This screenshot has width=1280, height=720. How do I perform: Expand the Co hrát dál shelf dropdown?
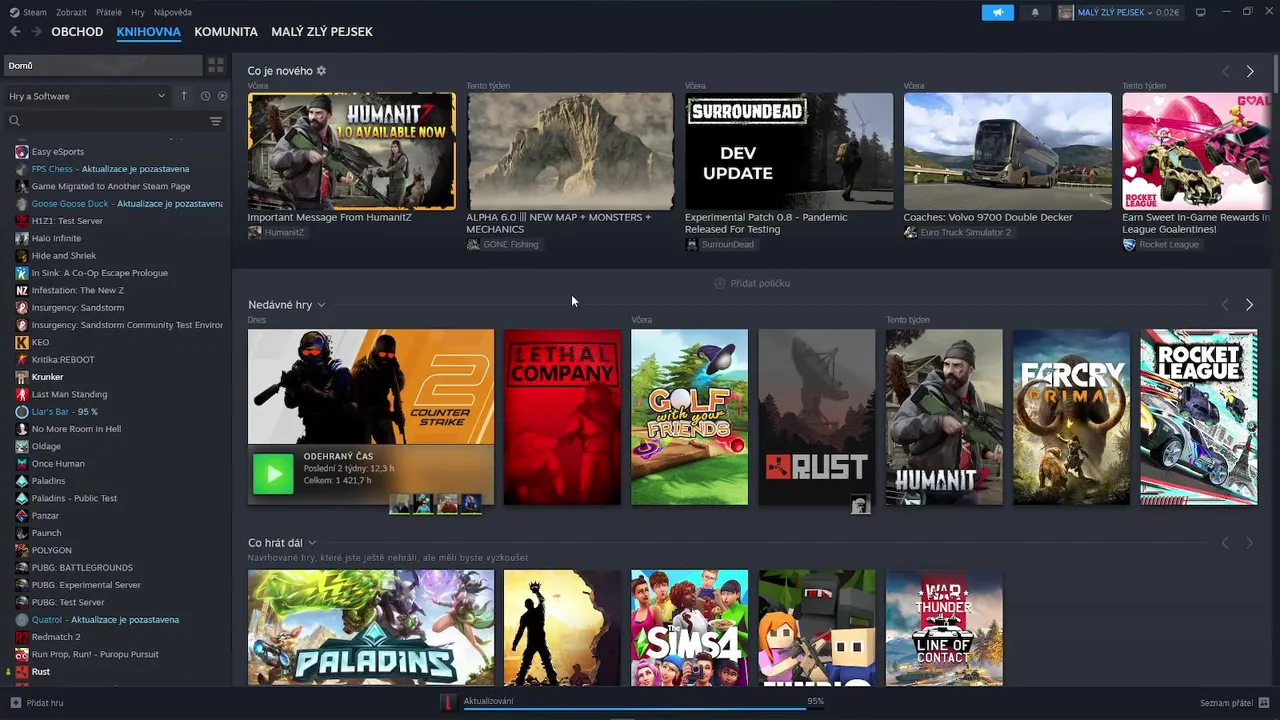(x=312, y=543)
